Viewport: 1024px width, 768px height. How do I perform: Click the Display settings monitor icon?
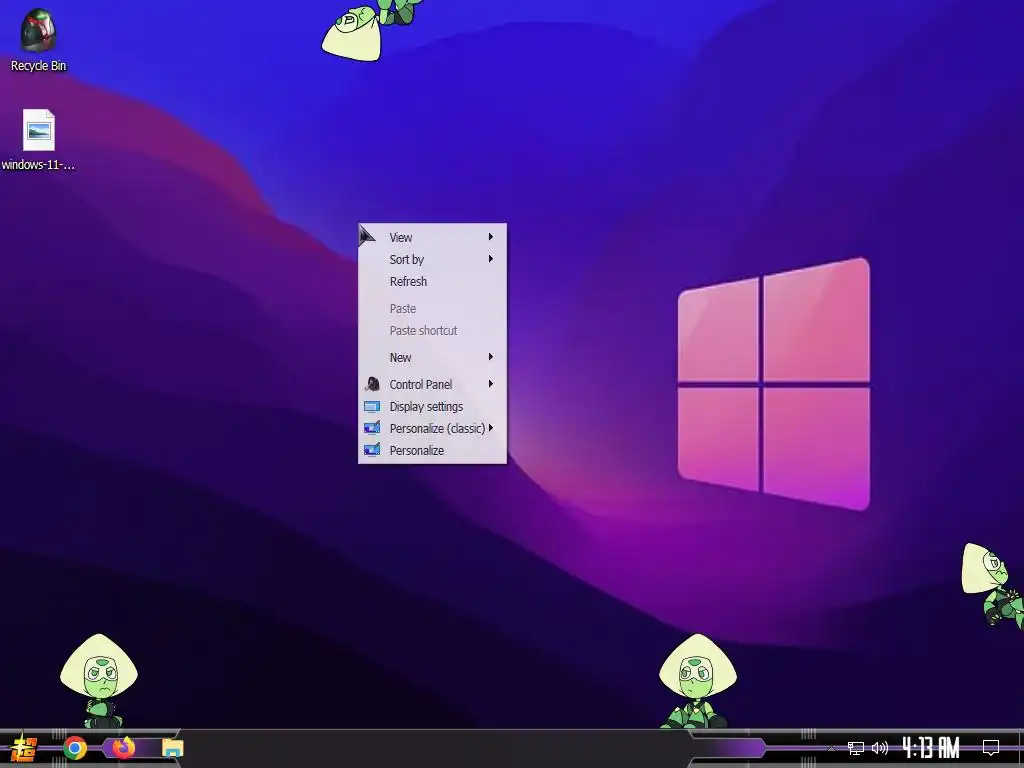(372, 406)
